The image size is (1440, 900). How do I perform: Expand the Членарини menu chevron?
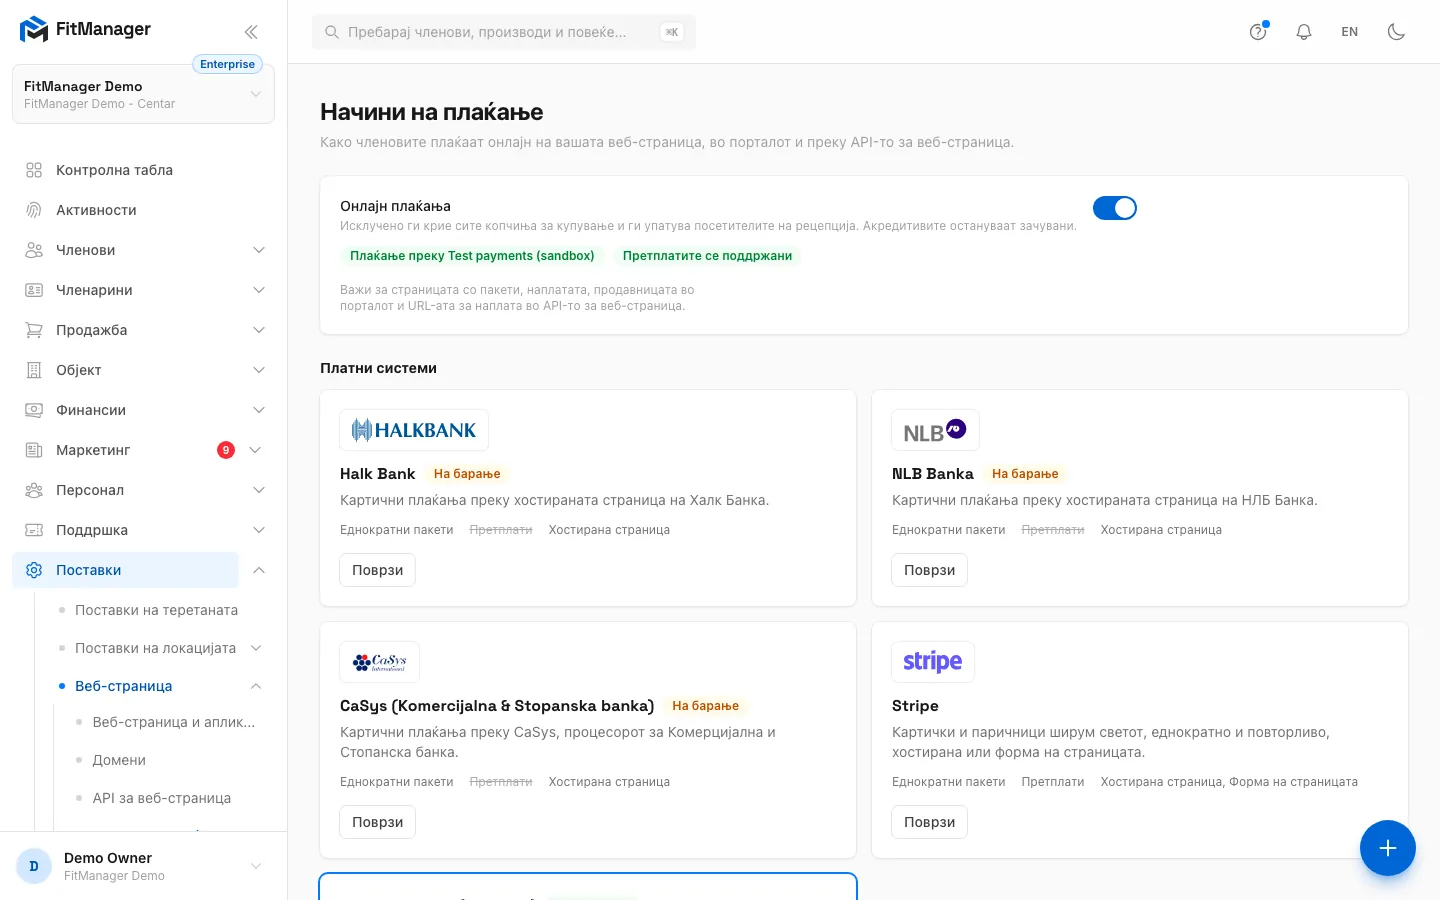tap(259, 290)
